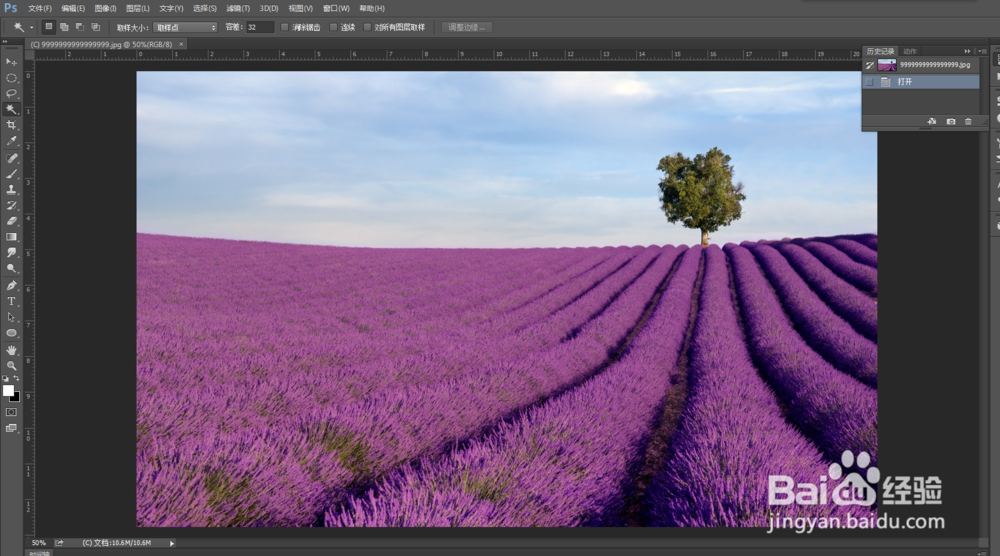The width and height of the screenshot is (1000, 556).
Task: Select the Path Selection tool
Action: (x=11, y=317)
